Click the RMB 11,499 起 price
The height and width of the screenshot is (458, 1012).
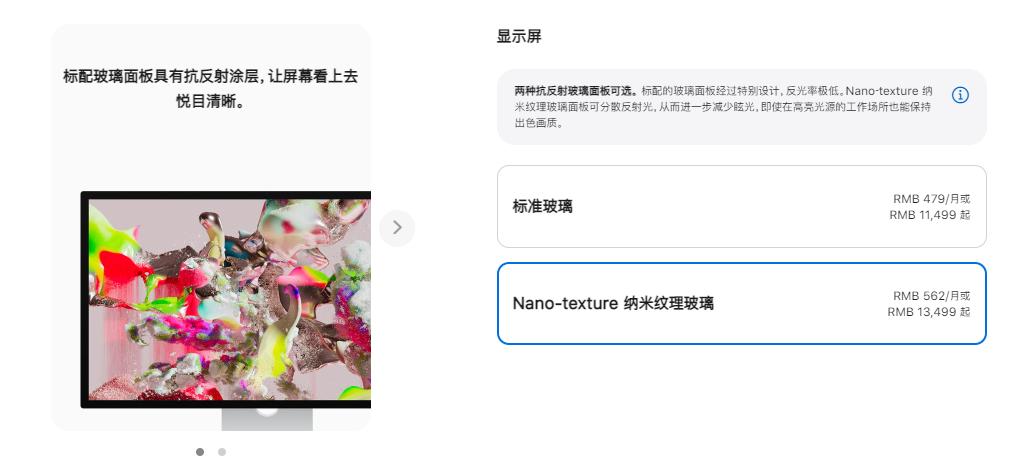coord(929,215)
